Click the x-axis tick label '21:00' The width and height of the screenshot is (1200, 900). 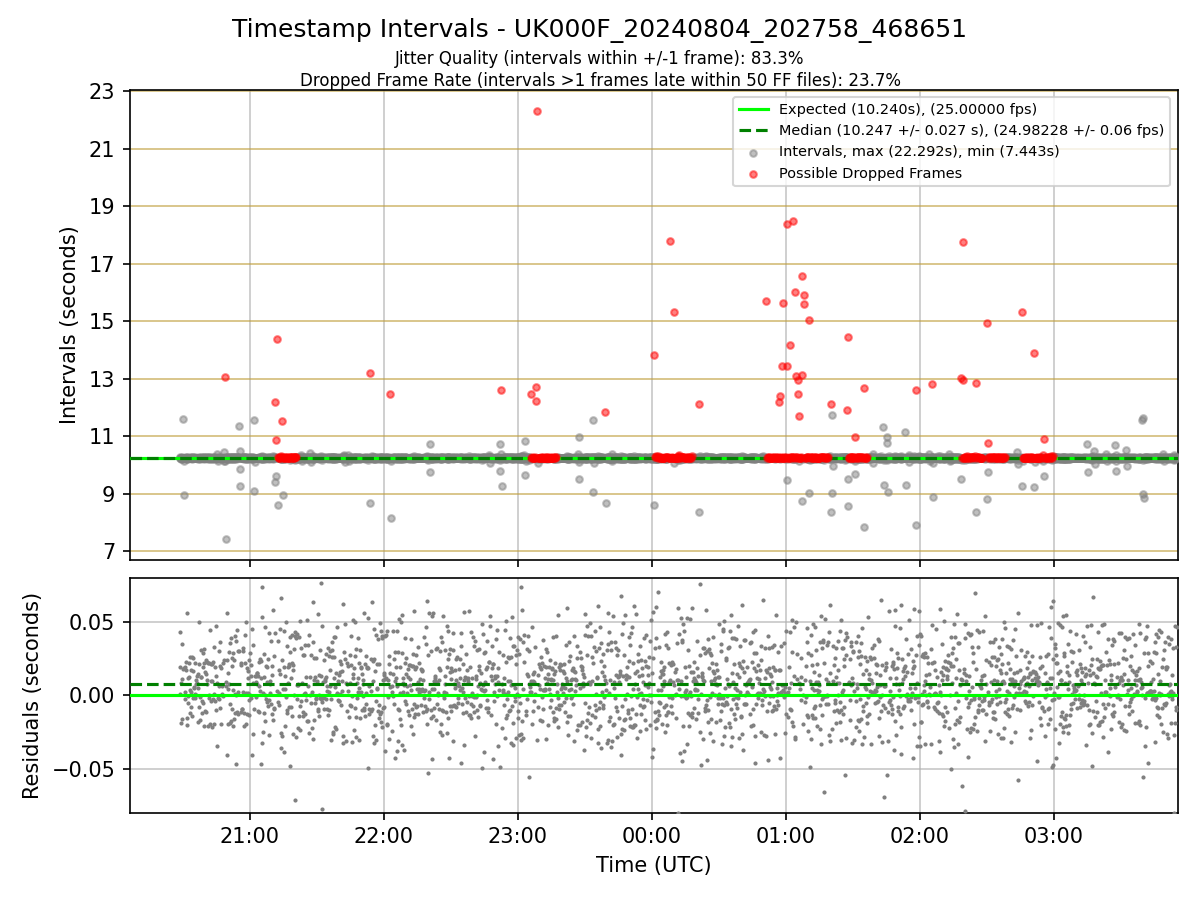(250, 834)
